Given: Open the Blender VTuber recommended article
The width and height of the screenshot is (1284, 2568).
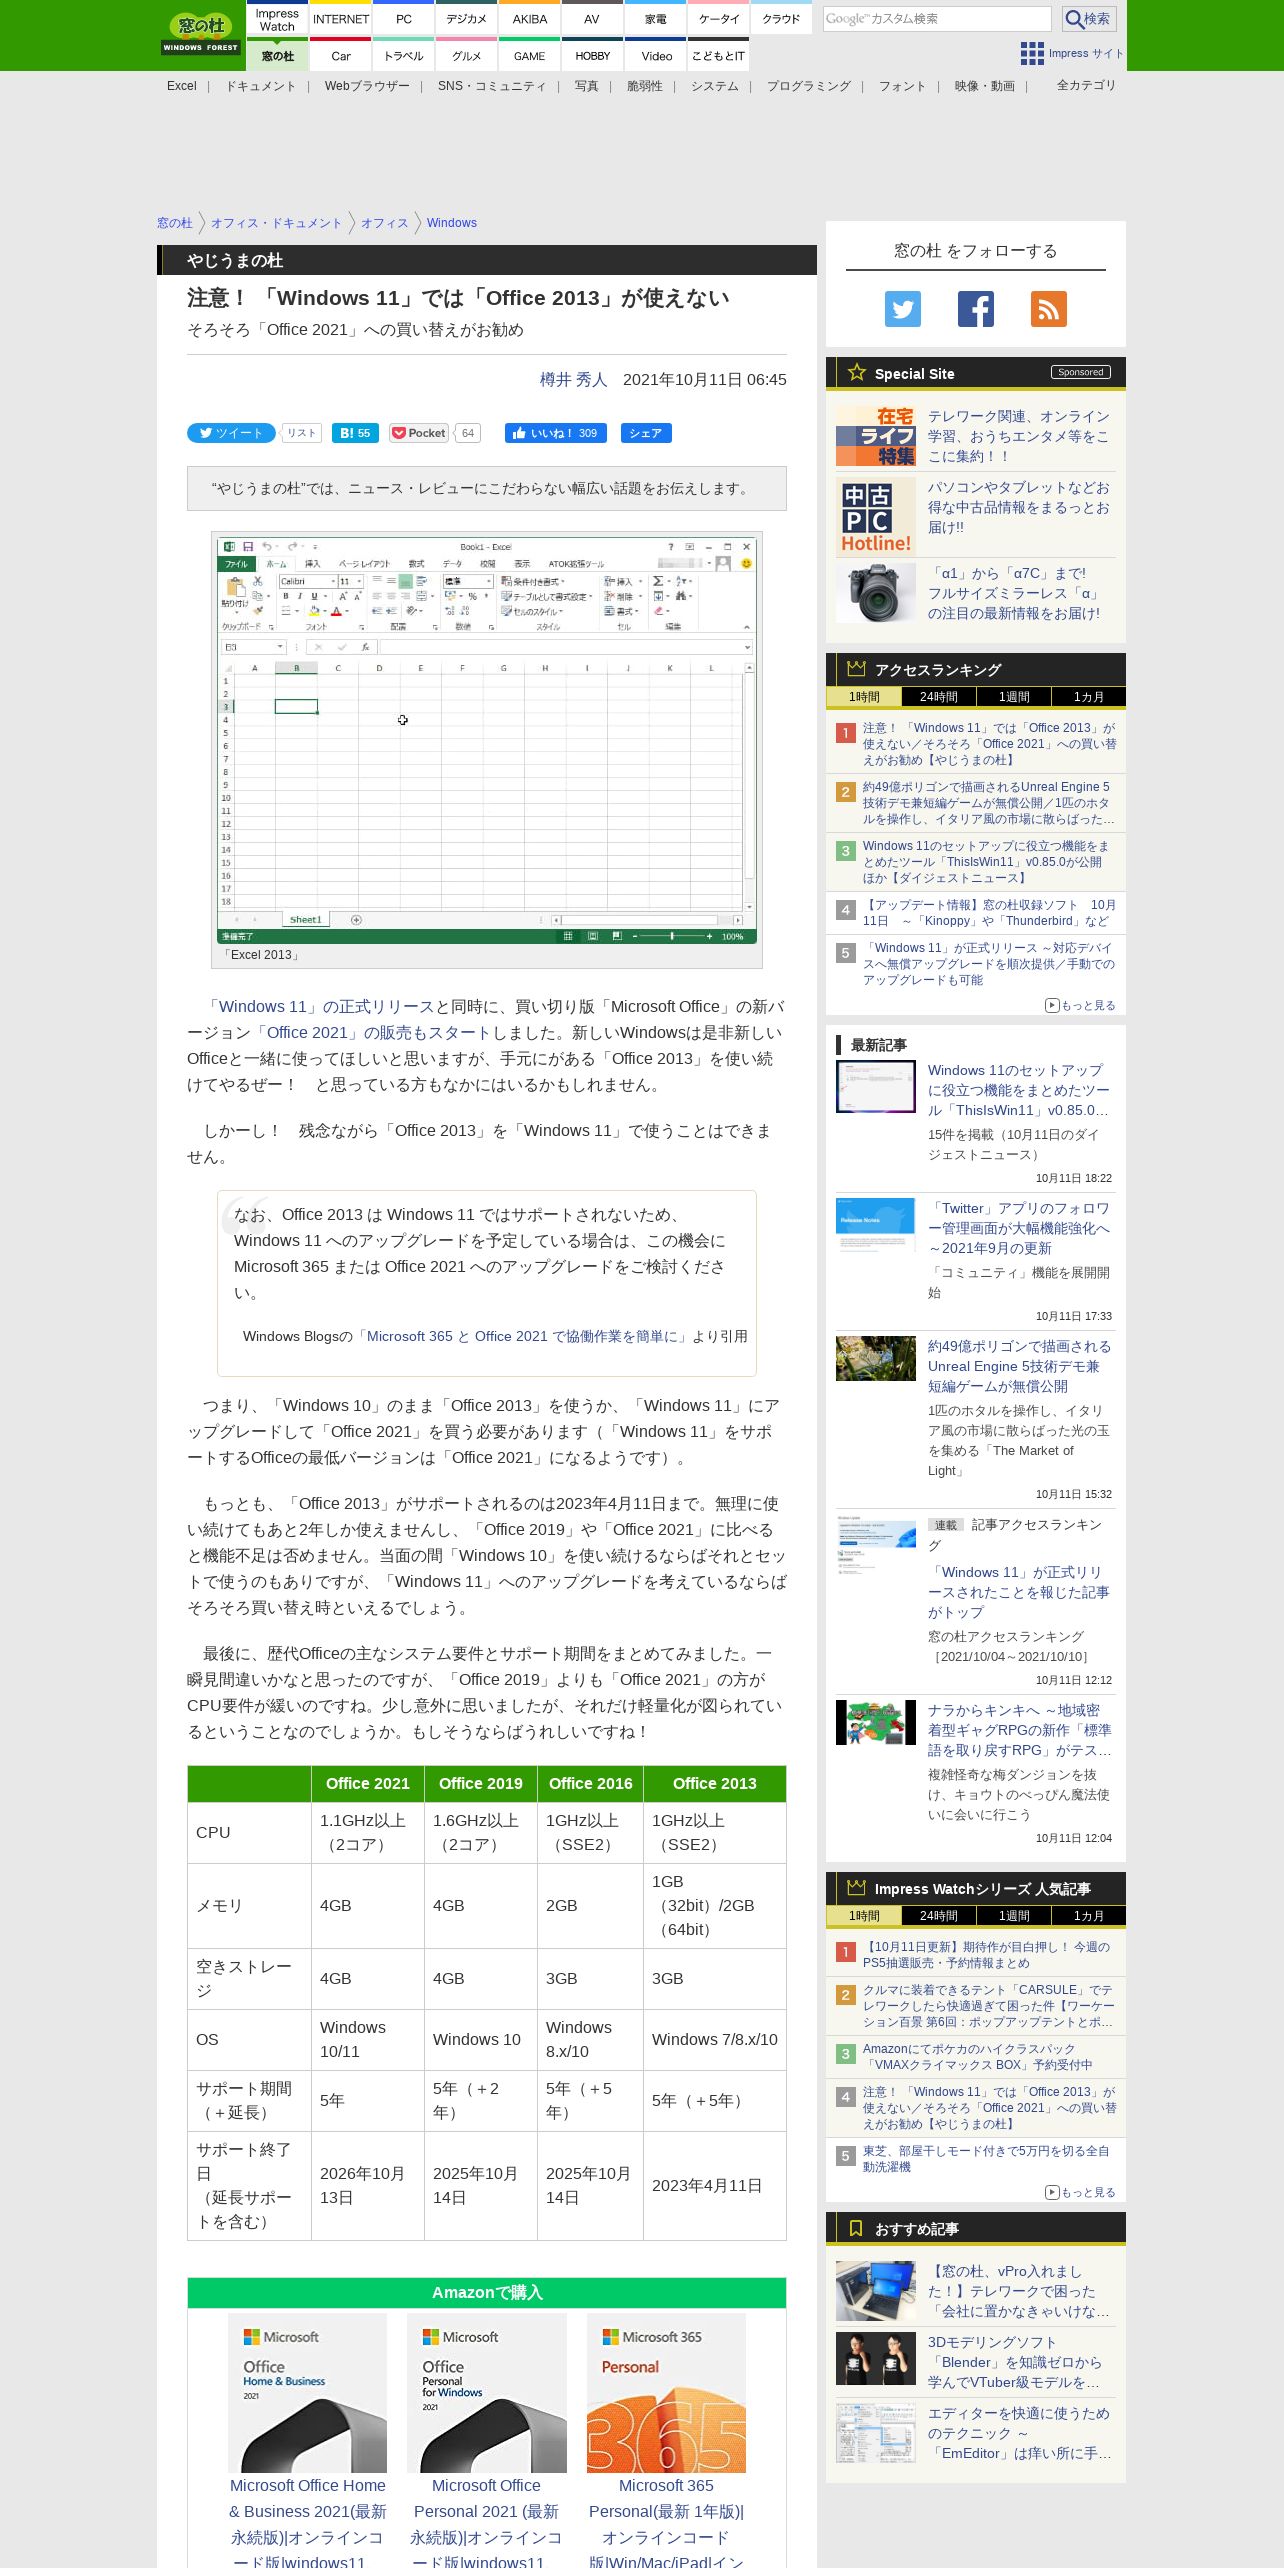Looking at the screenshot, I should [x=1016, y=2362].
